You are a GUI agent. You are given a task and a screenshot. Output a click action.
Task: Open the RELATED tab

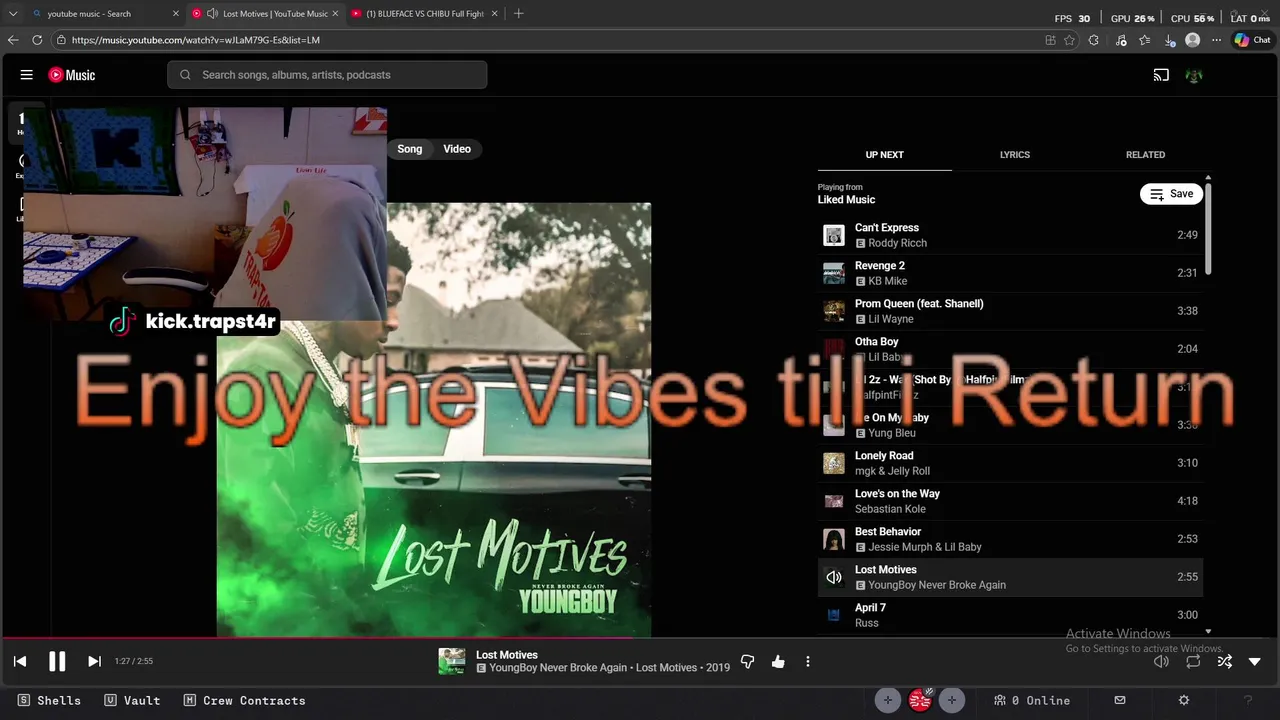click(1145, 155)
